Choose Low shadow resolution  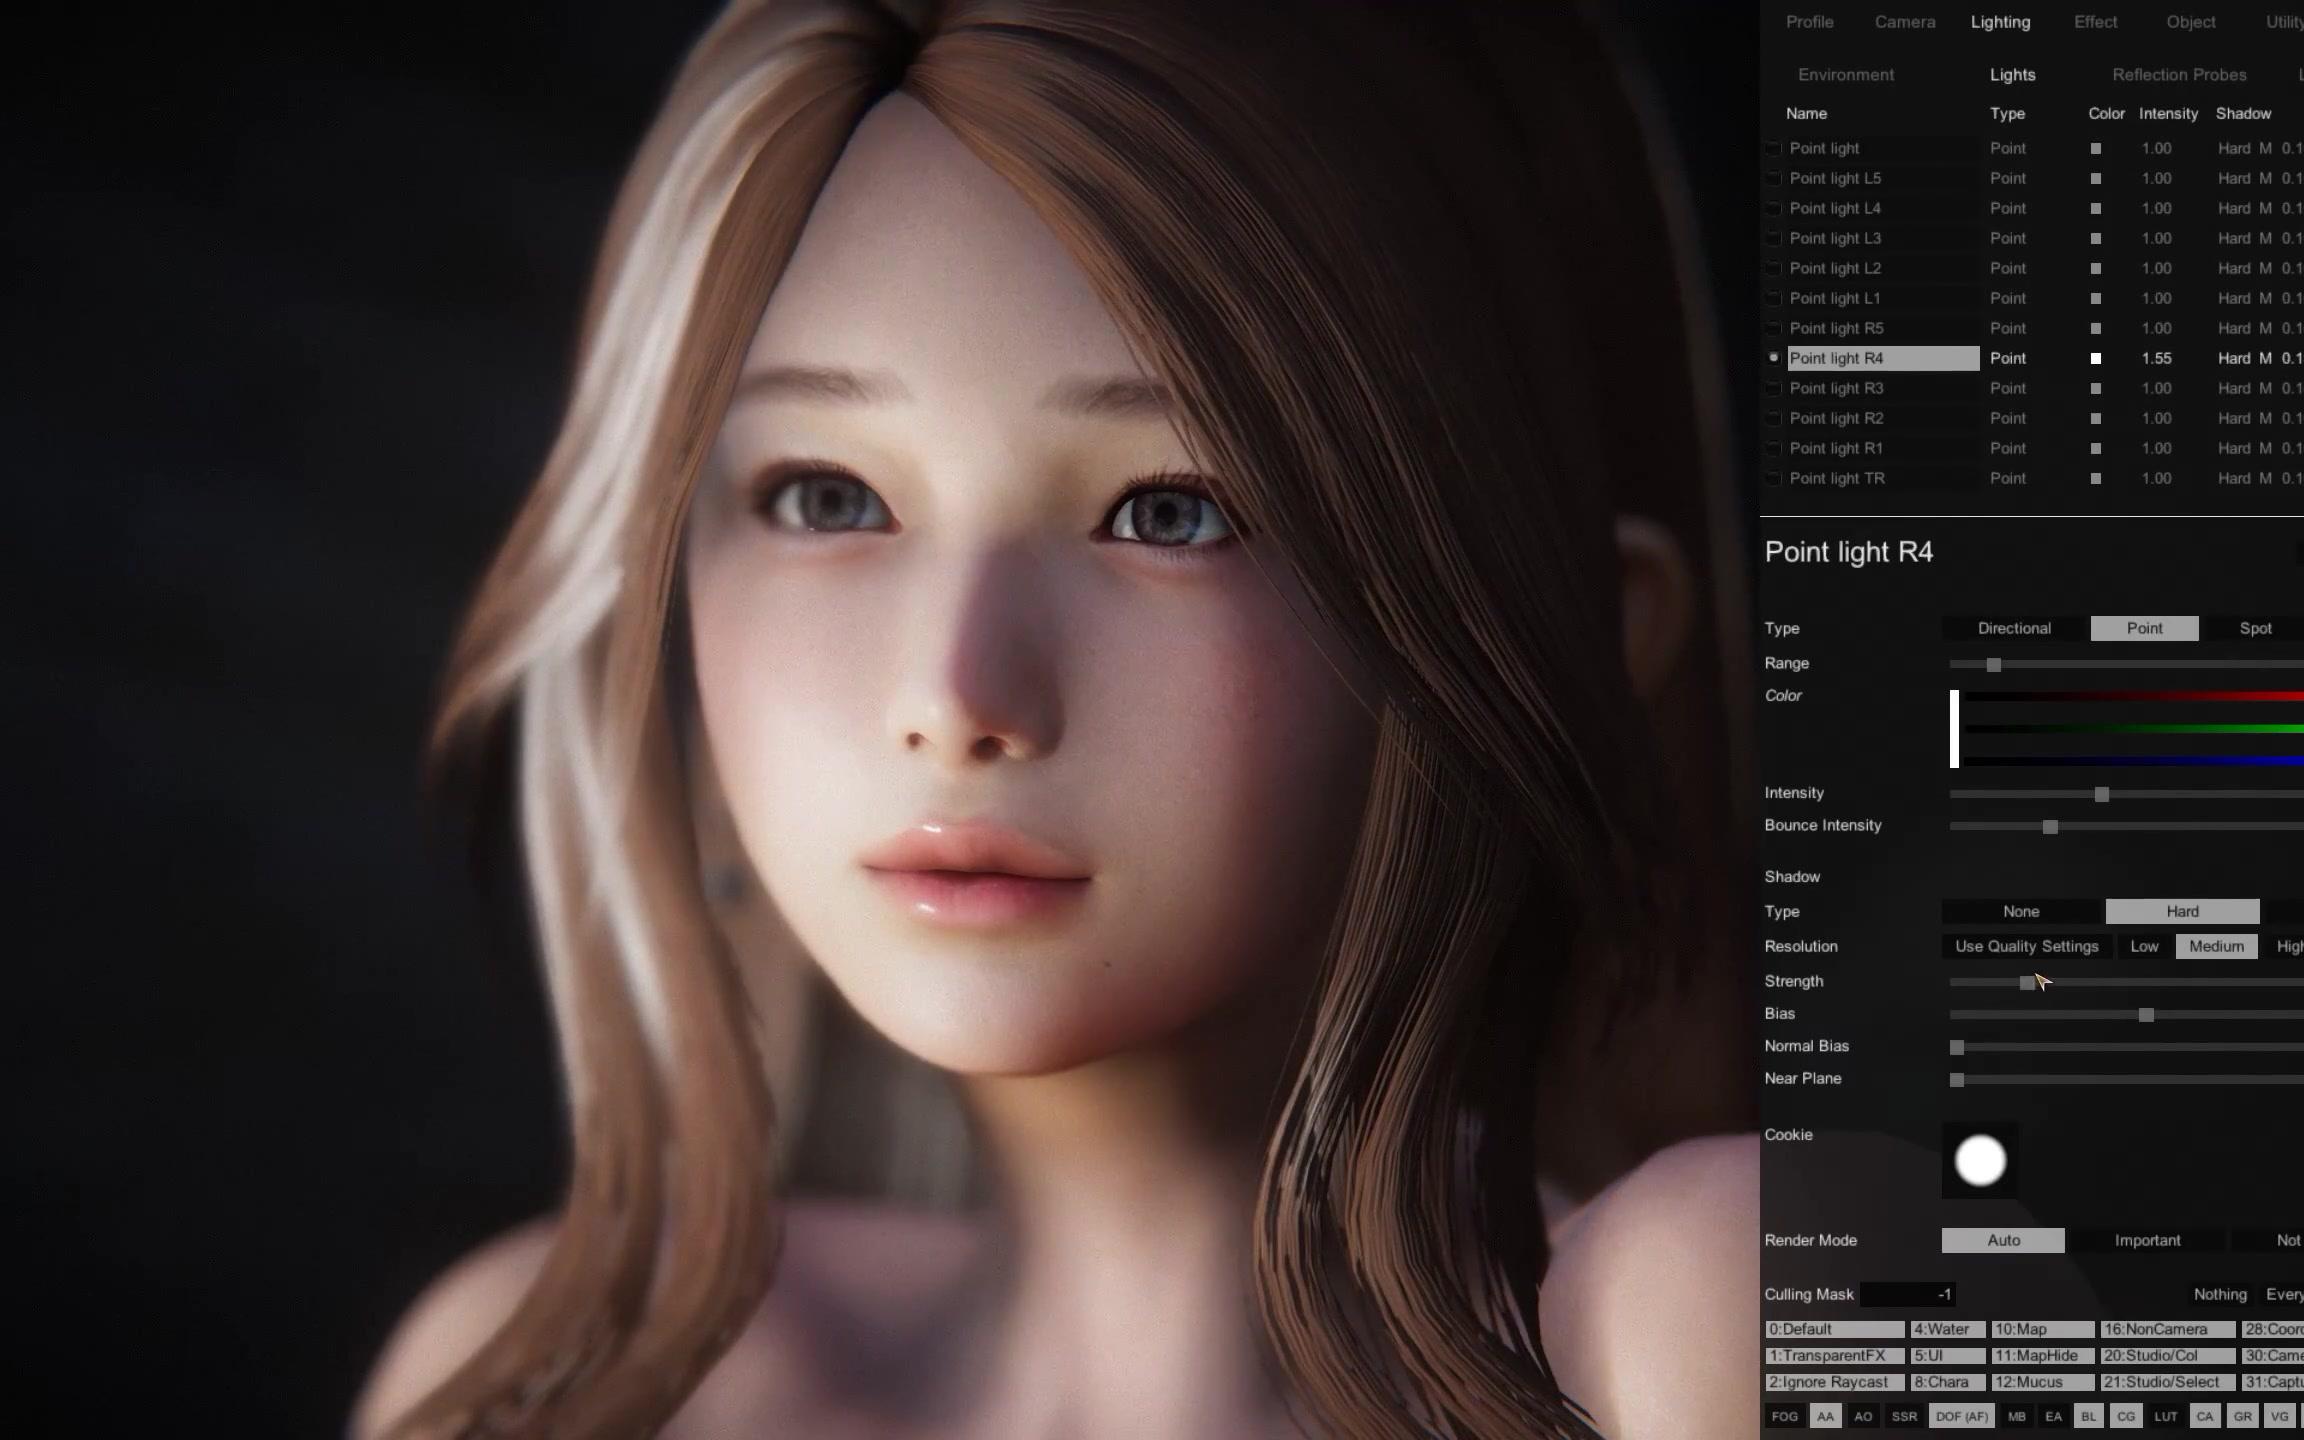tap(2144, 946)
